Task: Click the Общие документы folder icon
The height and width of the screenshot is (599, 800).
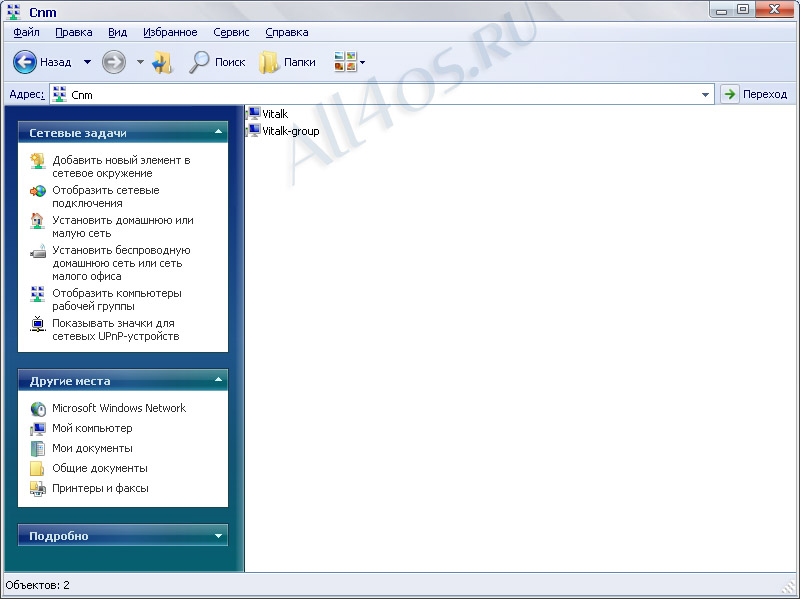Action: 37,468
